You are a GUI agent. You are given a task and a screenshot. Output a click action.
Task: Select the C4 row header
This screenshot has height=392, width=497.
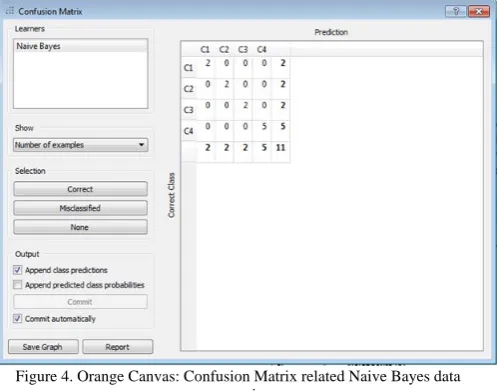[x=189, y=131]
